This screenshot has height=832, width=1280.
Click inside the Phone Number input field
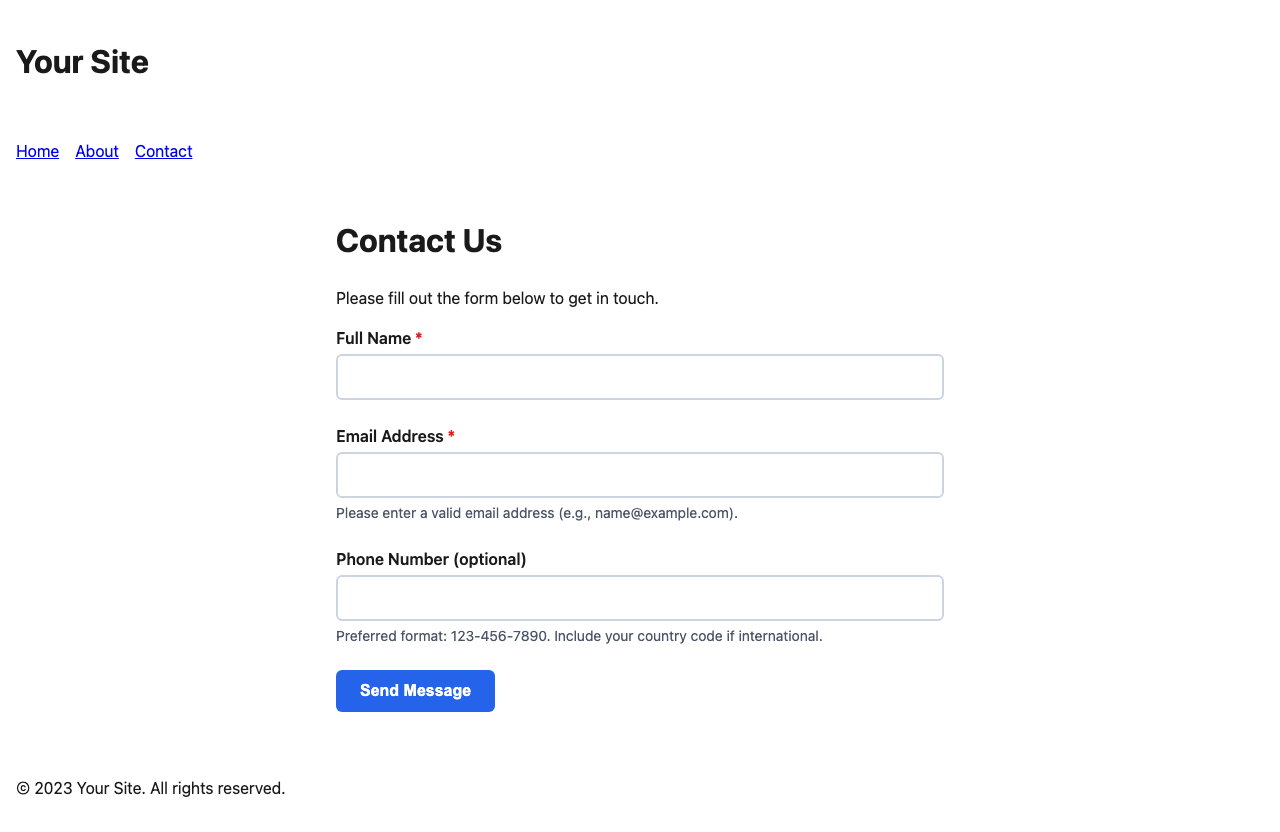pos(639,597)
